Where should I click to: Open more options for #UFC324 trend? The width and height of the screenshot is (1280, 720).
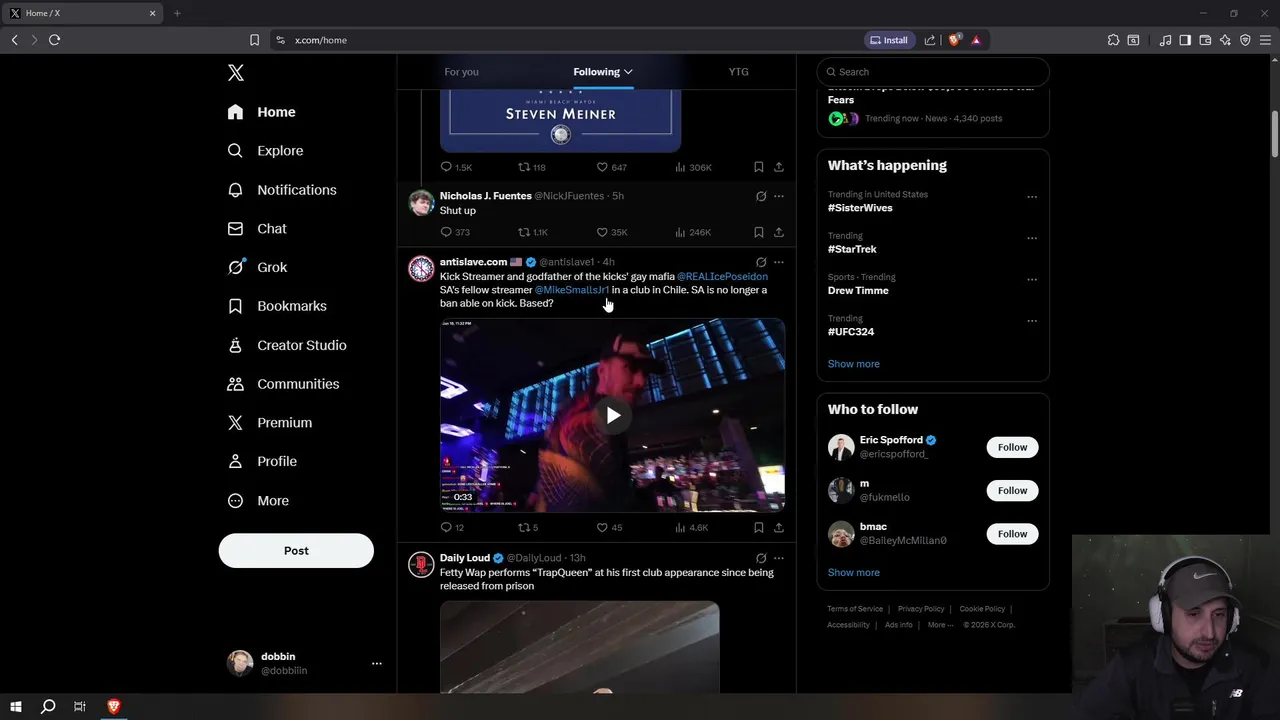1032,321
